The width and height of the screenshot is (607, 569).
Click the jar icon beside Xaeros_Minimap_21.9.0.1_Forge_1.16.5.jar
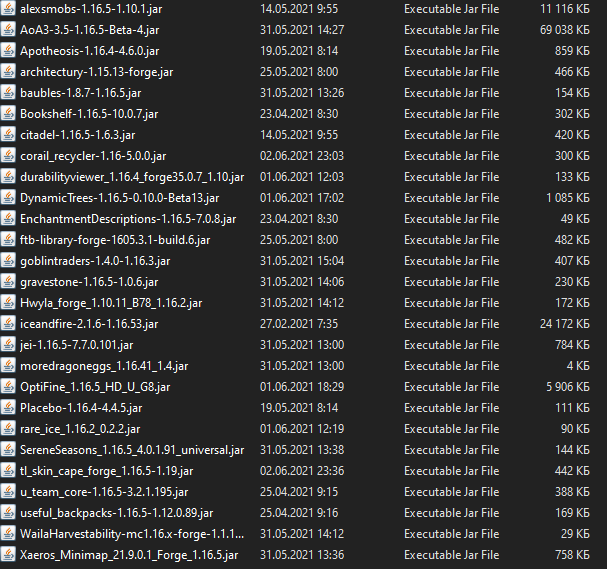coord(8,554)
